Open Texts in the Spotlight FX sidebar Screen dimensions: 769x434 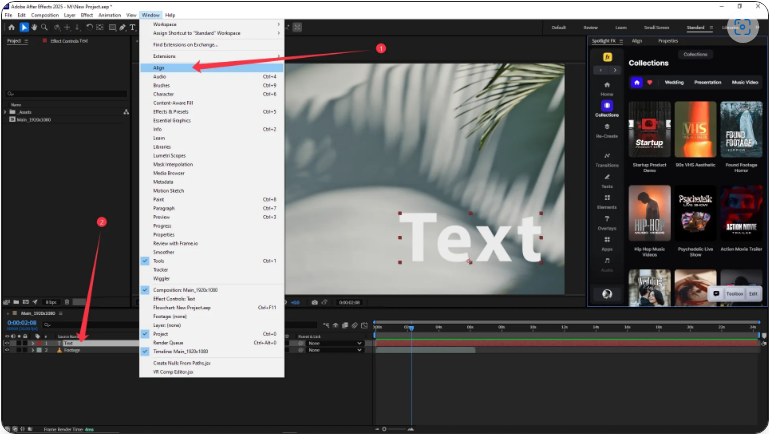pos(607,180)
